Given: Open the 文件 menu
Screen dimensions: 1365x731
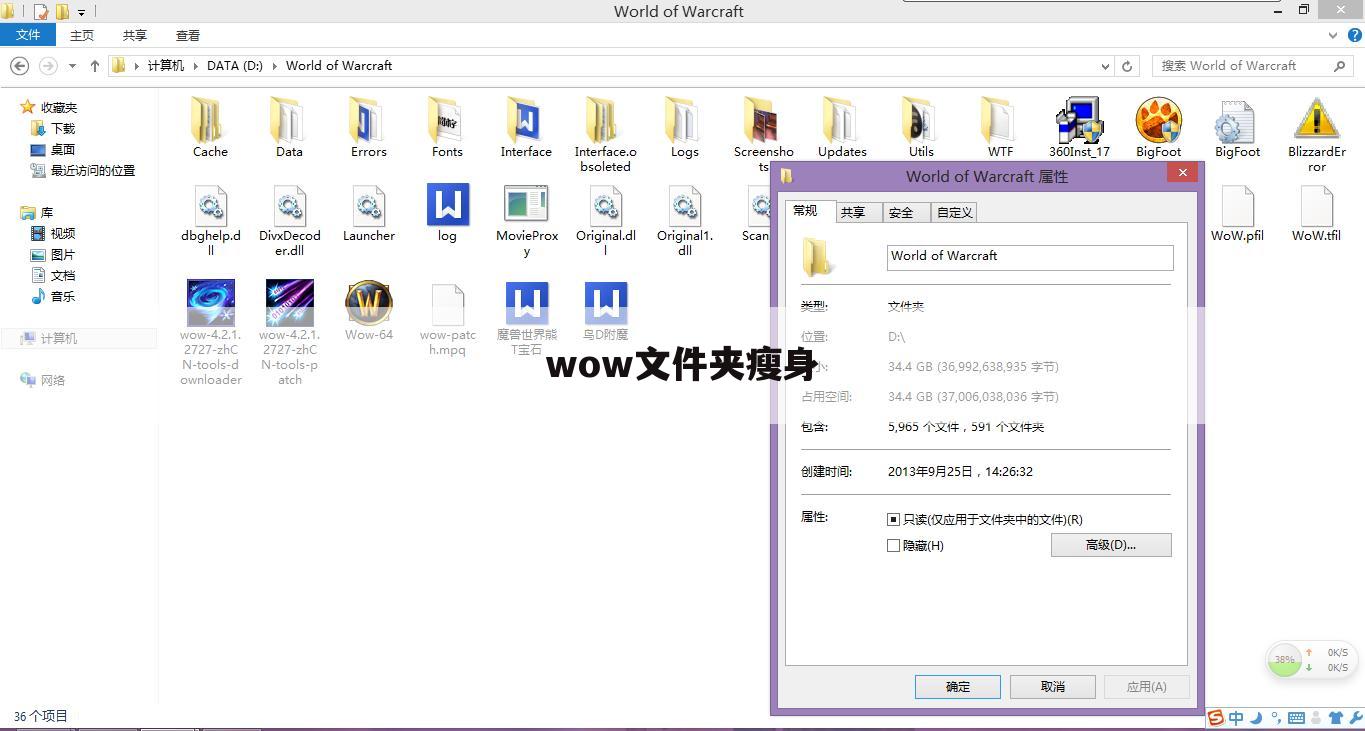Looking at the screenshot, I should click(x=28, y=35).
